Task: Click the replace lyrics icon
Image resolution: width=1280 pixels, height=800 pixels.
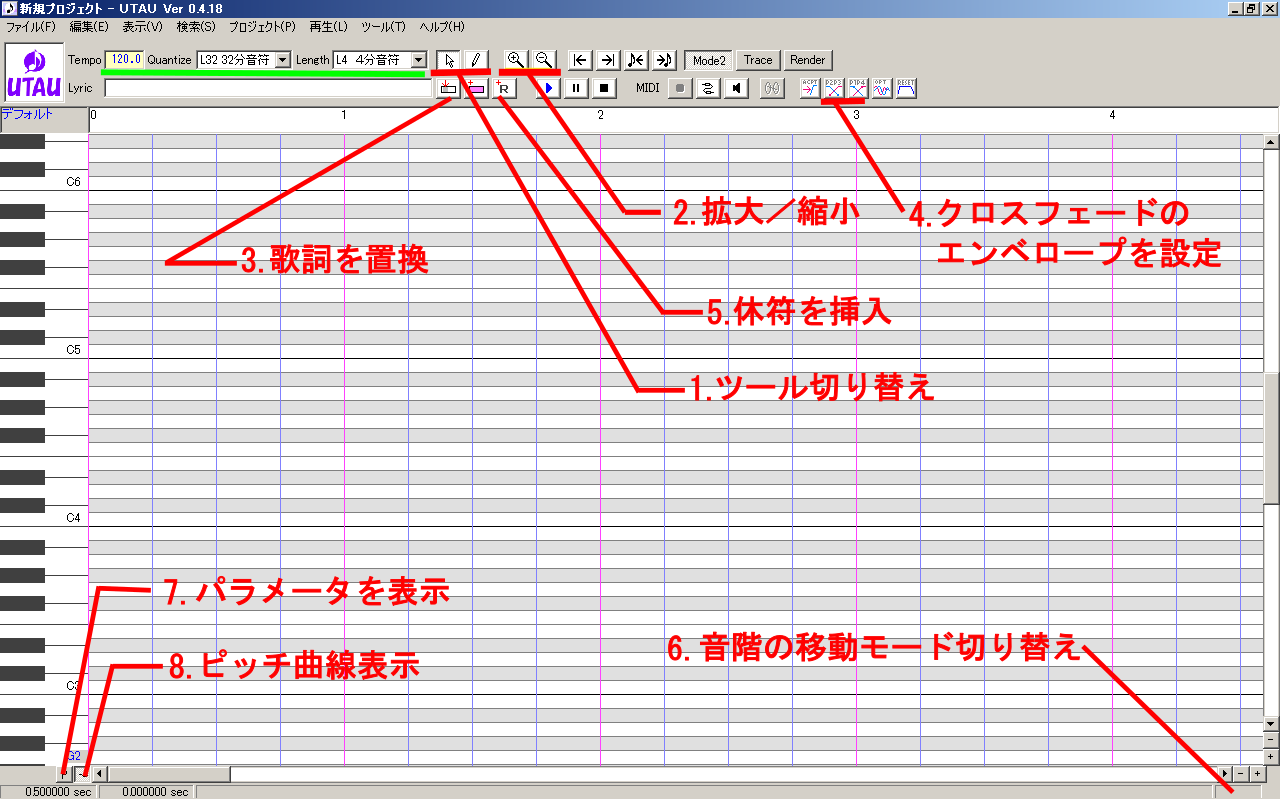Action: [x=448, y=88]
